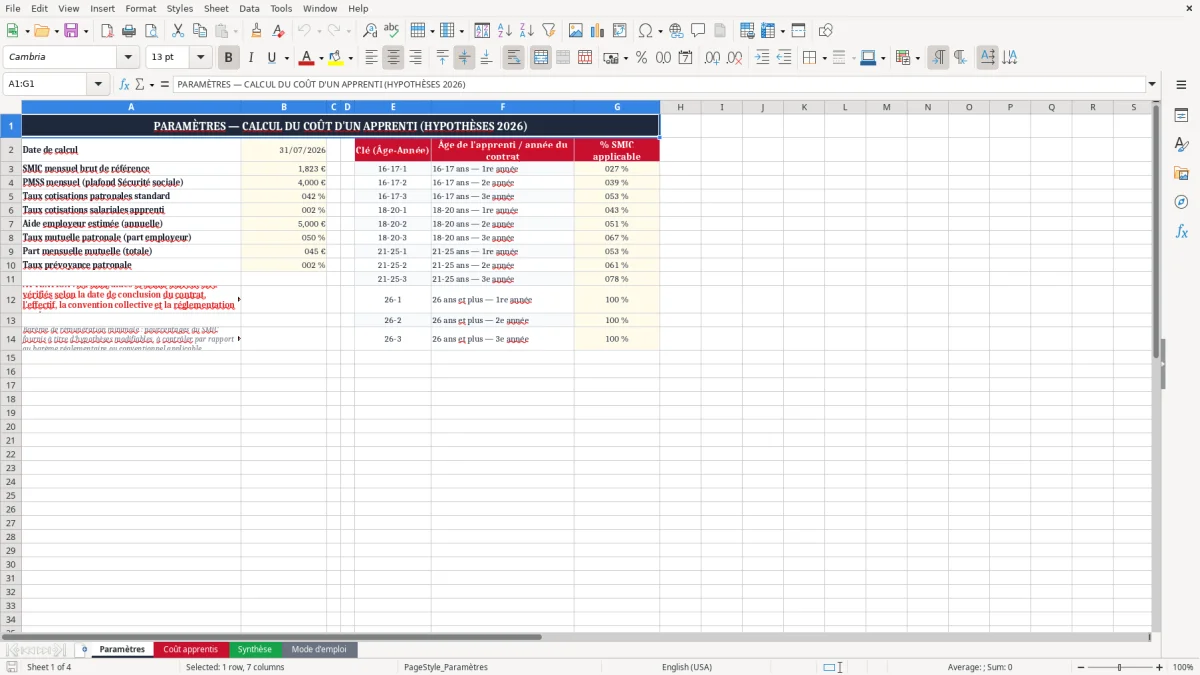Click the Format as Date icon
The image size is (1200, 675).
click(685, 58)
